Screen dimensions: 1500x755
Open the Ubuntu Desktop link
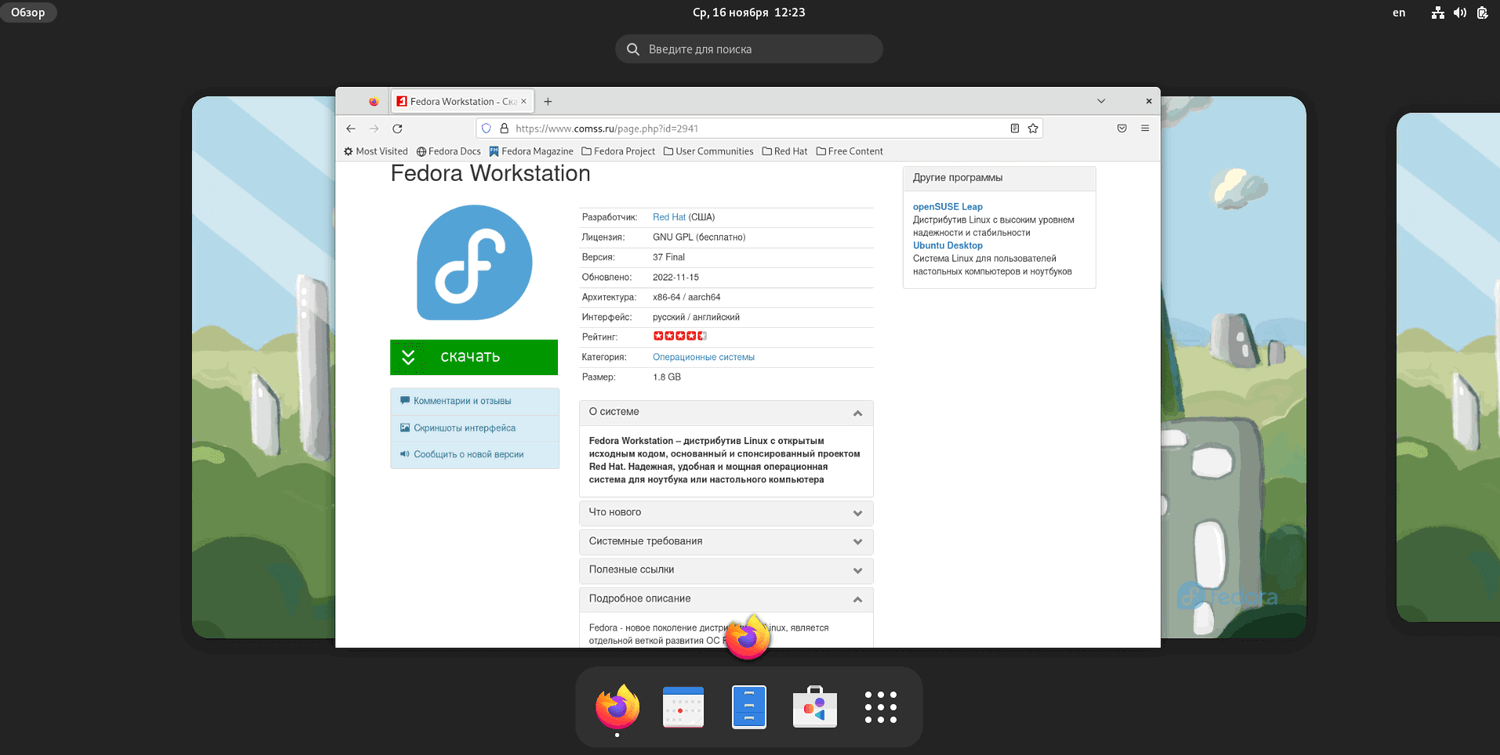point(948,246)
